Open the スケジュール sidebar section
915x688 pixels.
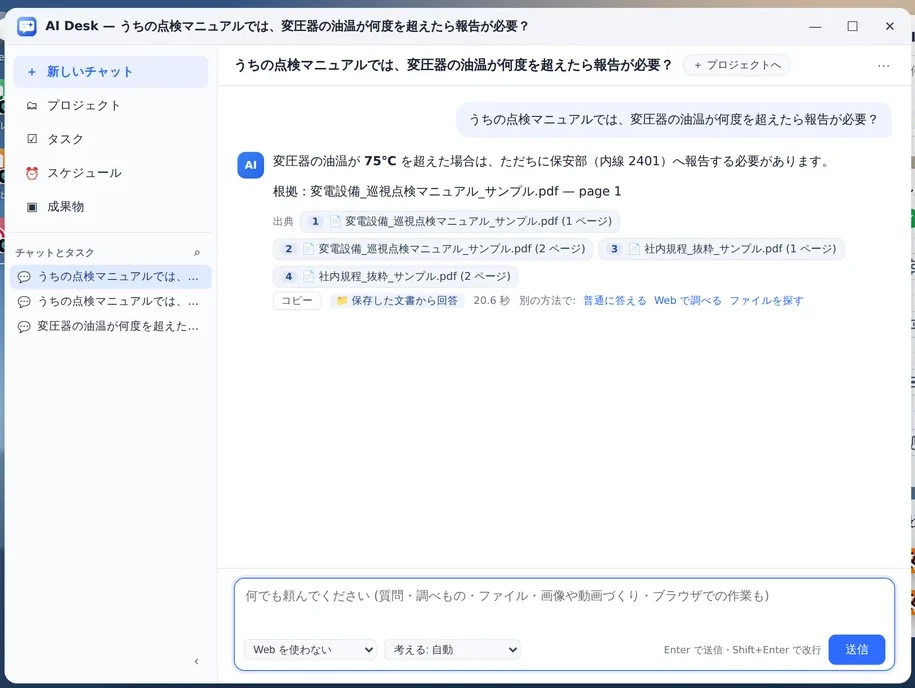tap(110, 173)
